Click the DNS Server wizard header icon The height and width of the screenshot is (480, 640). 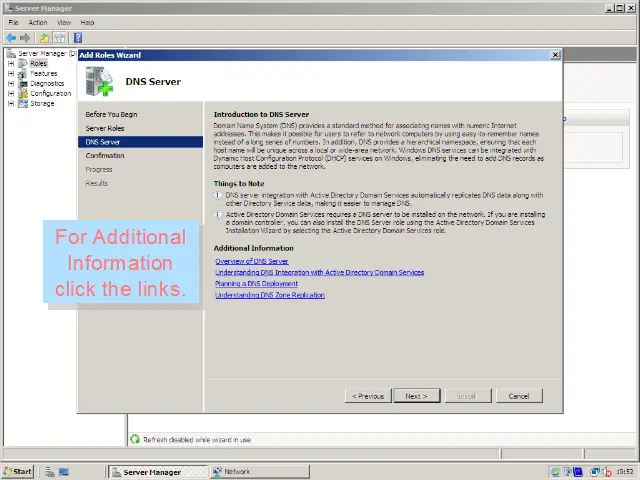[x=99, y=81]
